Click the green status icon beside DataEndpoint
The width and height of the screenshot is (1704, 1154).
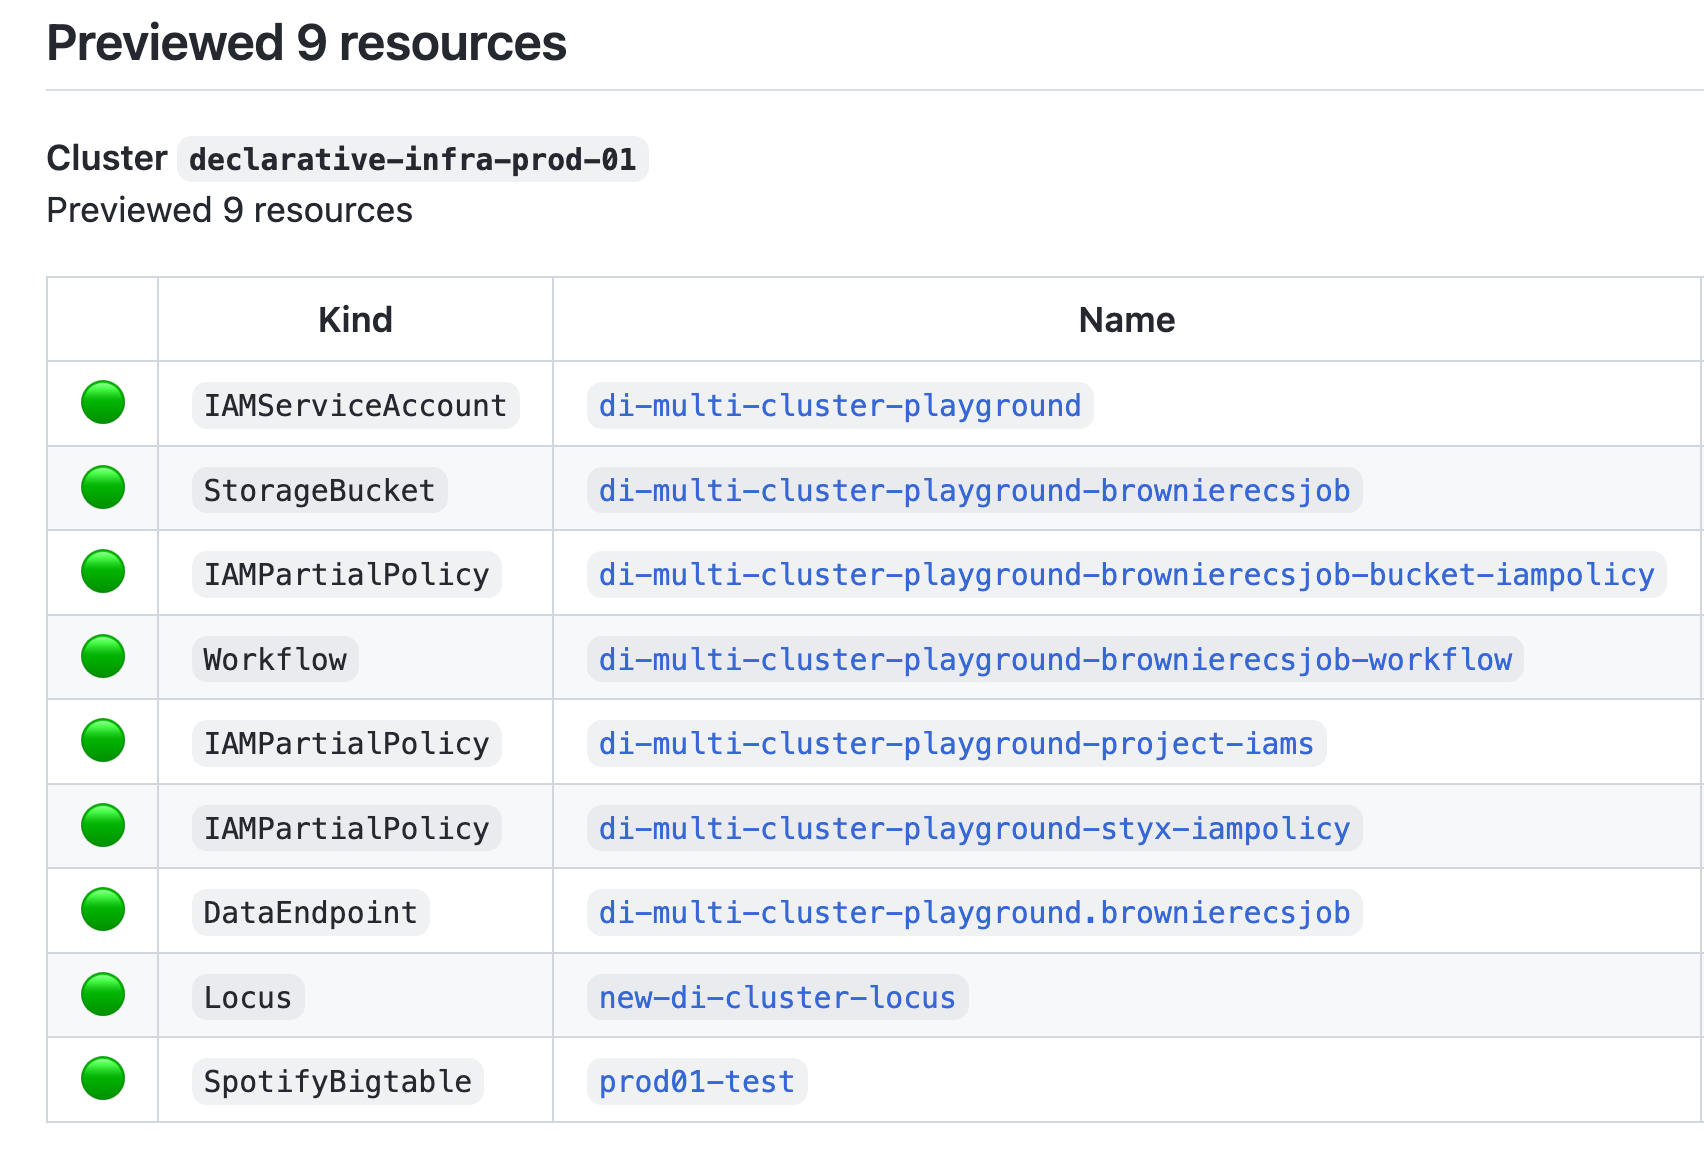click(x=103, y=910)
